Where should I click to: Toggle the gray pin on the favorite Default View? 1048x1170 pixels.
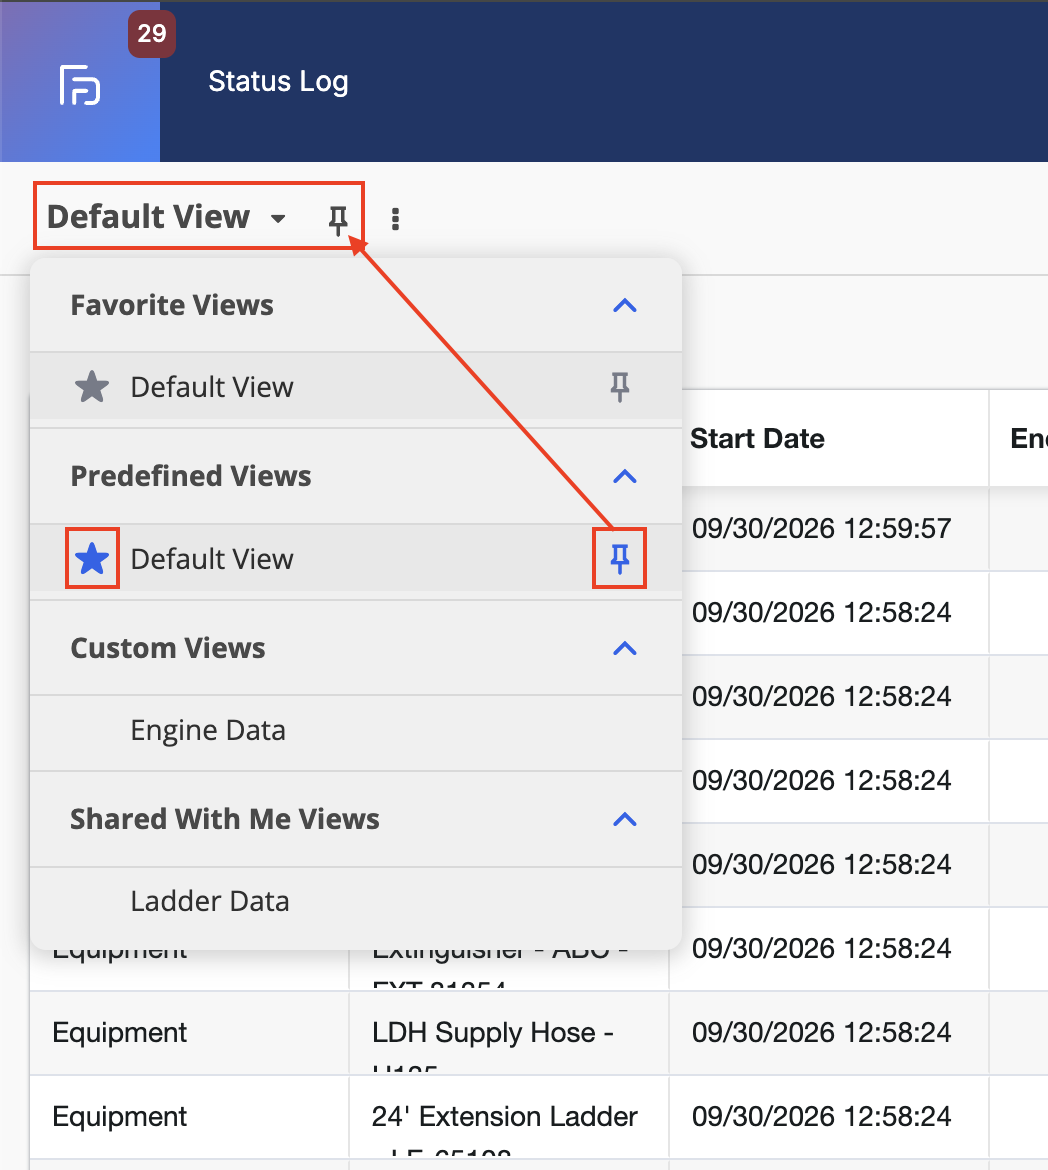[620, 387]
